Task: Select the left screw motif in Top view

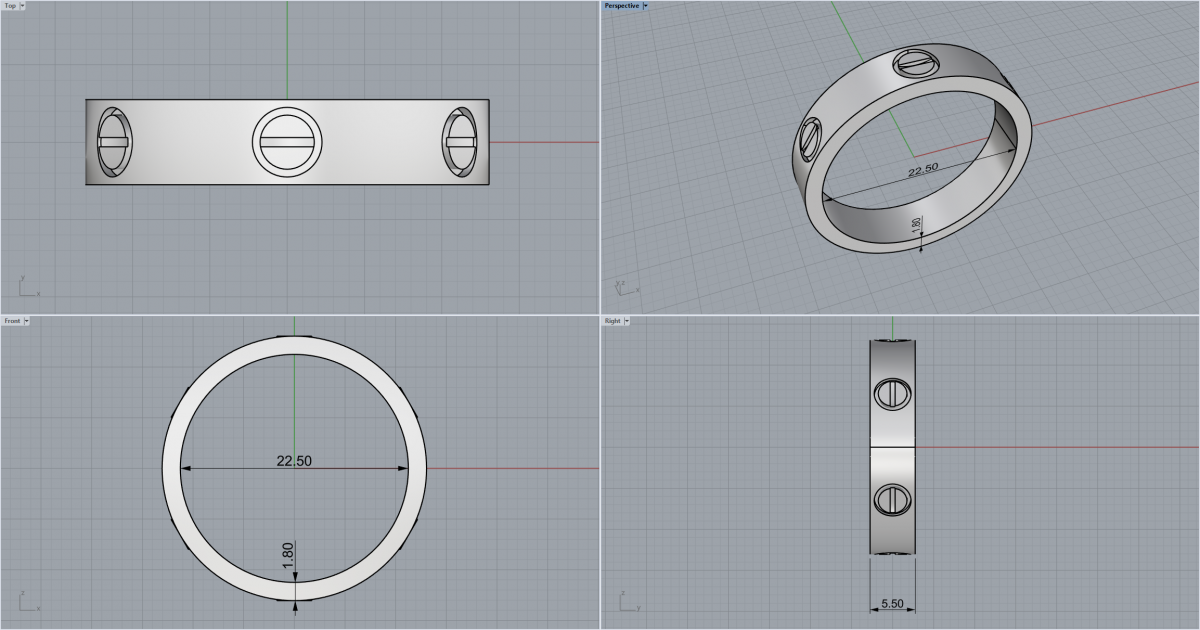Action: 114,142
